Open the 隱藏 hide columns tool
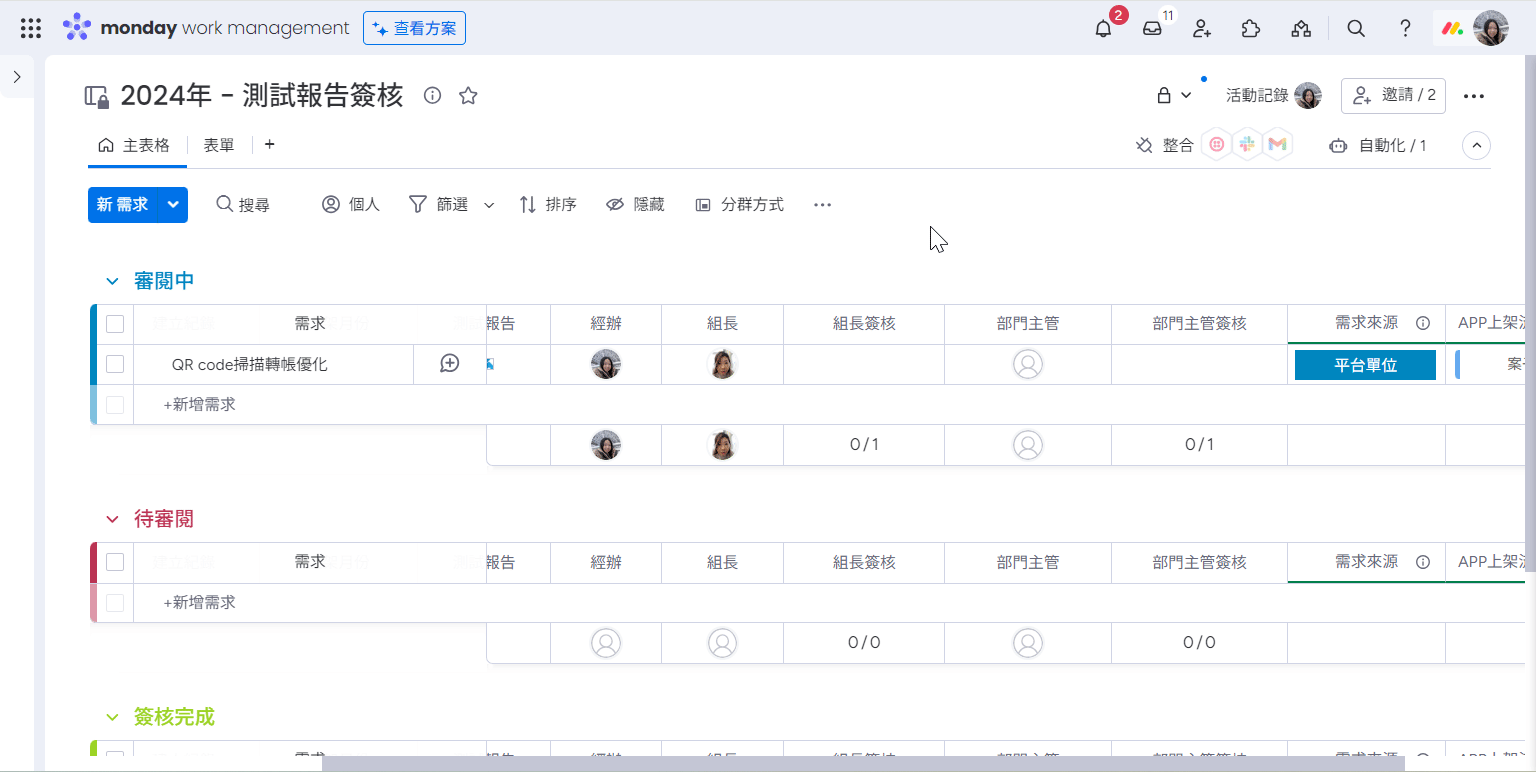Screen dimensions: 1536x772 635,204
